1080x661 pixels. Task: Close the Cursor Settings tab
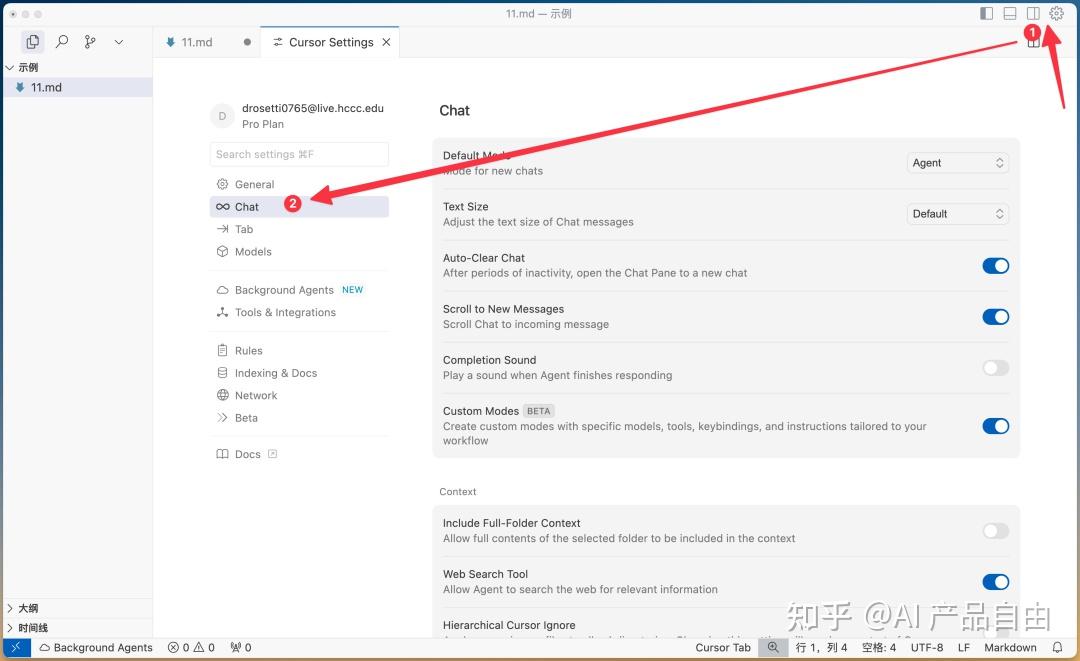(x=386, y=42)
